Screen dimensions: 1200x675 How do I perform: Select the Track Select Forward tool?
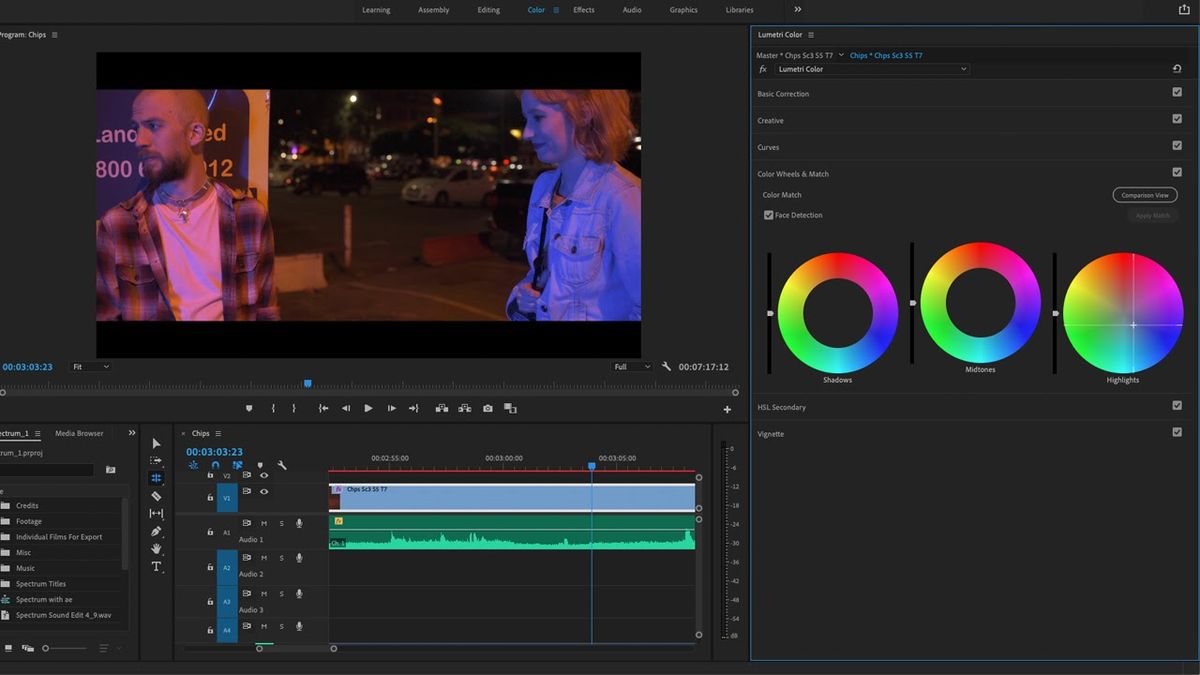pos(156,461)
